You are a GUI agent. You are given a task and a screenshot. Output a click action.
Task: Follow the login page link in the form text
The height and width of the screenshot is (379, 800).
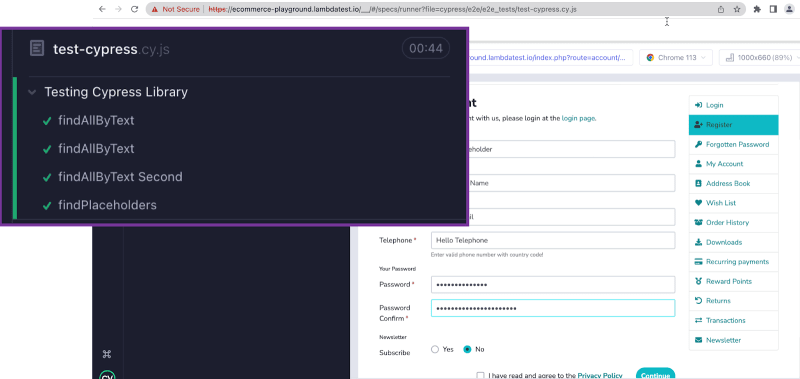click(x=578, y=118)
